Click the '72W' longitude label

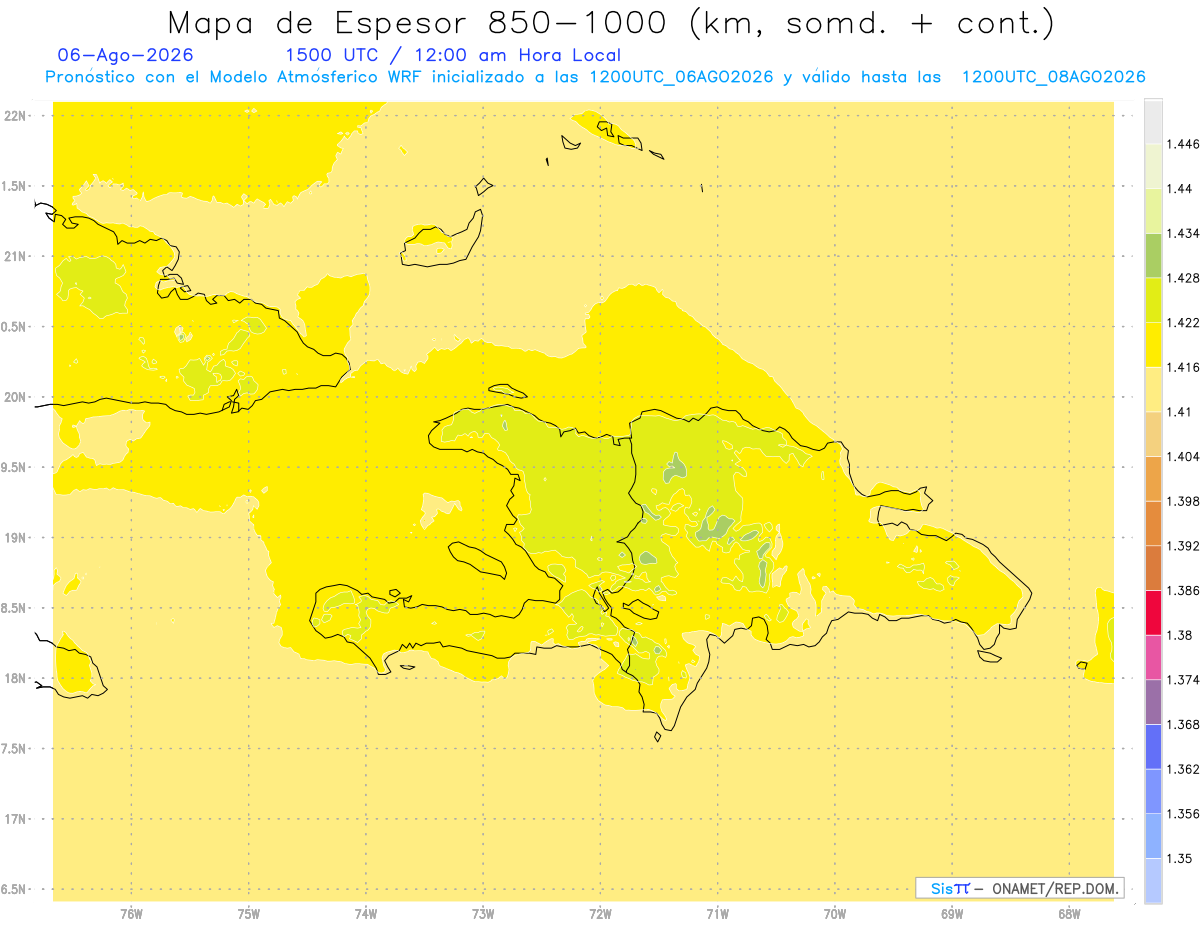(600, 914)
